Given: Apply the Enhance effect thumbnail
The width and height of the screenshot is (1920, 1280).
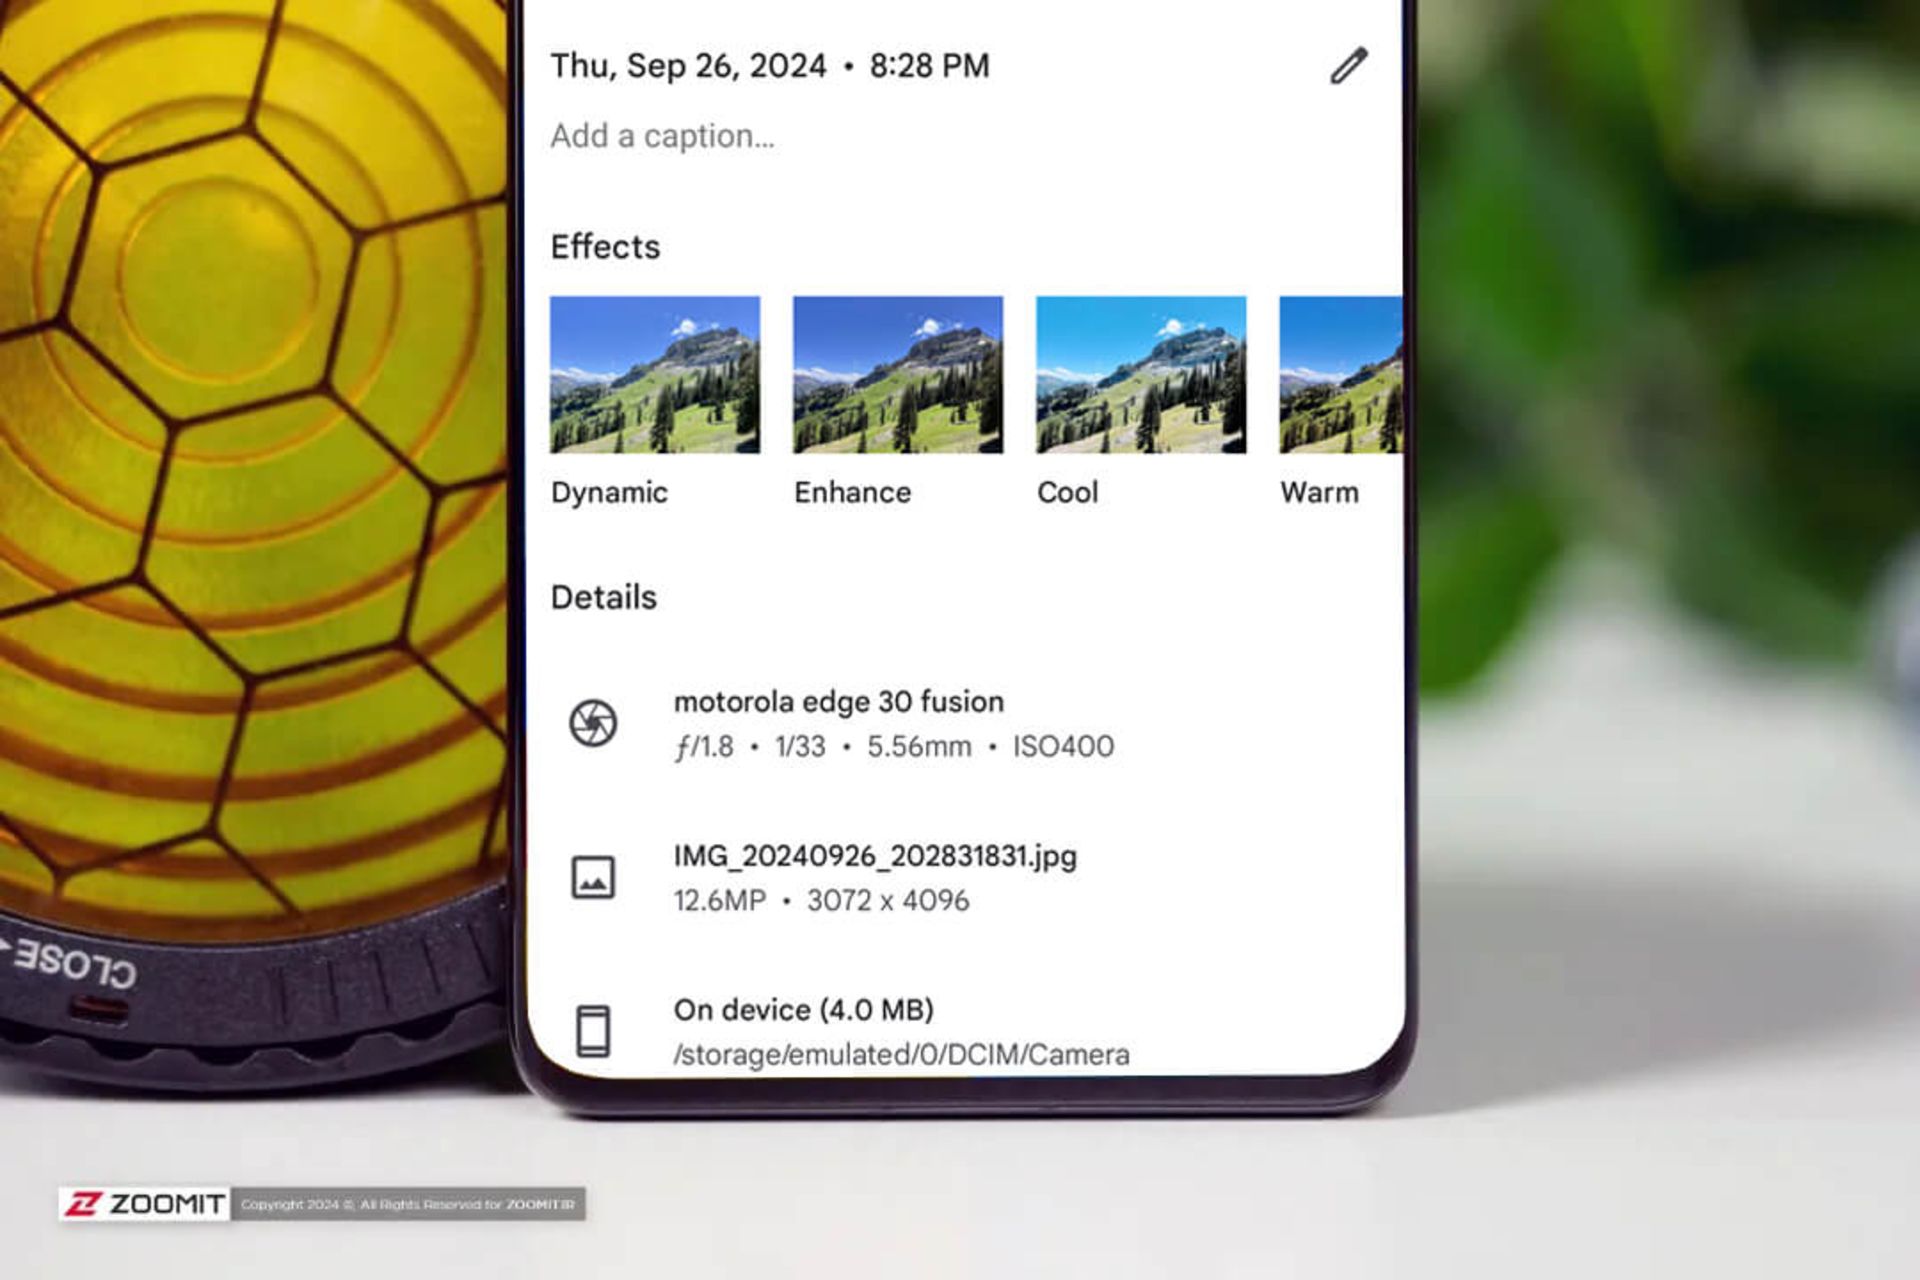Looking at the screenshot, I should pyautogui.click(x=898, y=374).
